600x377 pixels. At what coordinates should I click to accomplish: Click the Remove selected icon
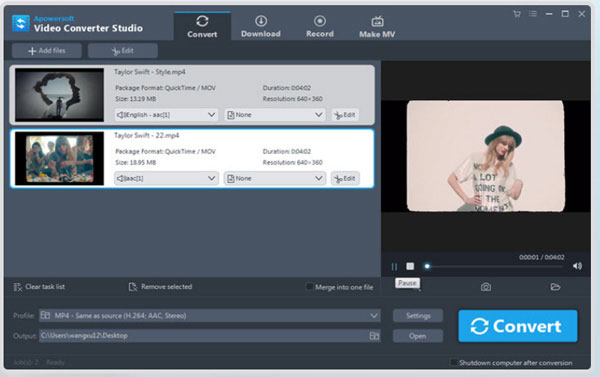[133, 287]
